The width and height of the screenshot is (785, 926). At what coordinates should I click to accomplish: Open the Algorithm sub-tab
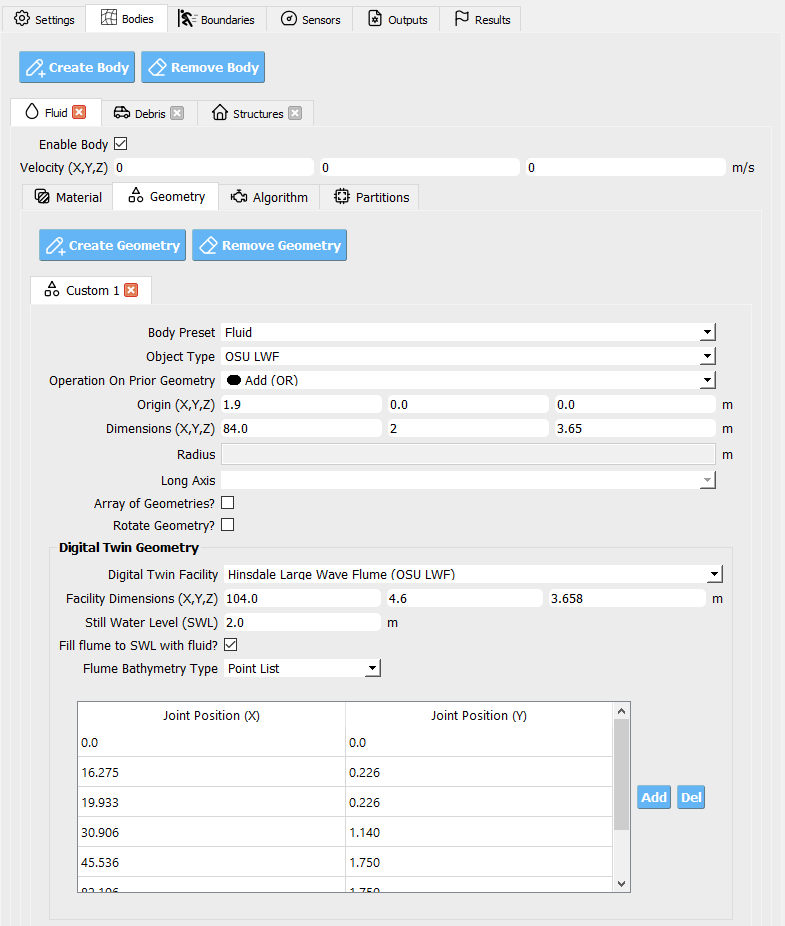click(269, 197)
